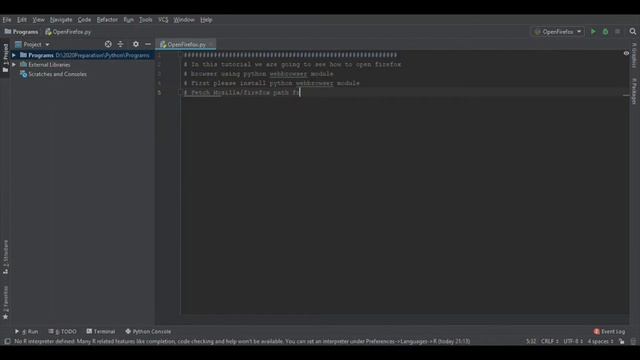
Task: Click the tool windows toggle icon in status bar corner
Action: click(7, 341)
